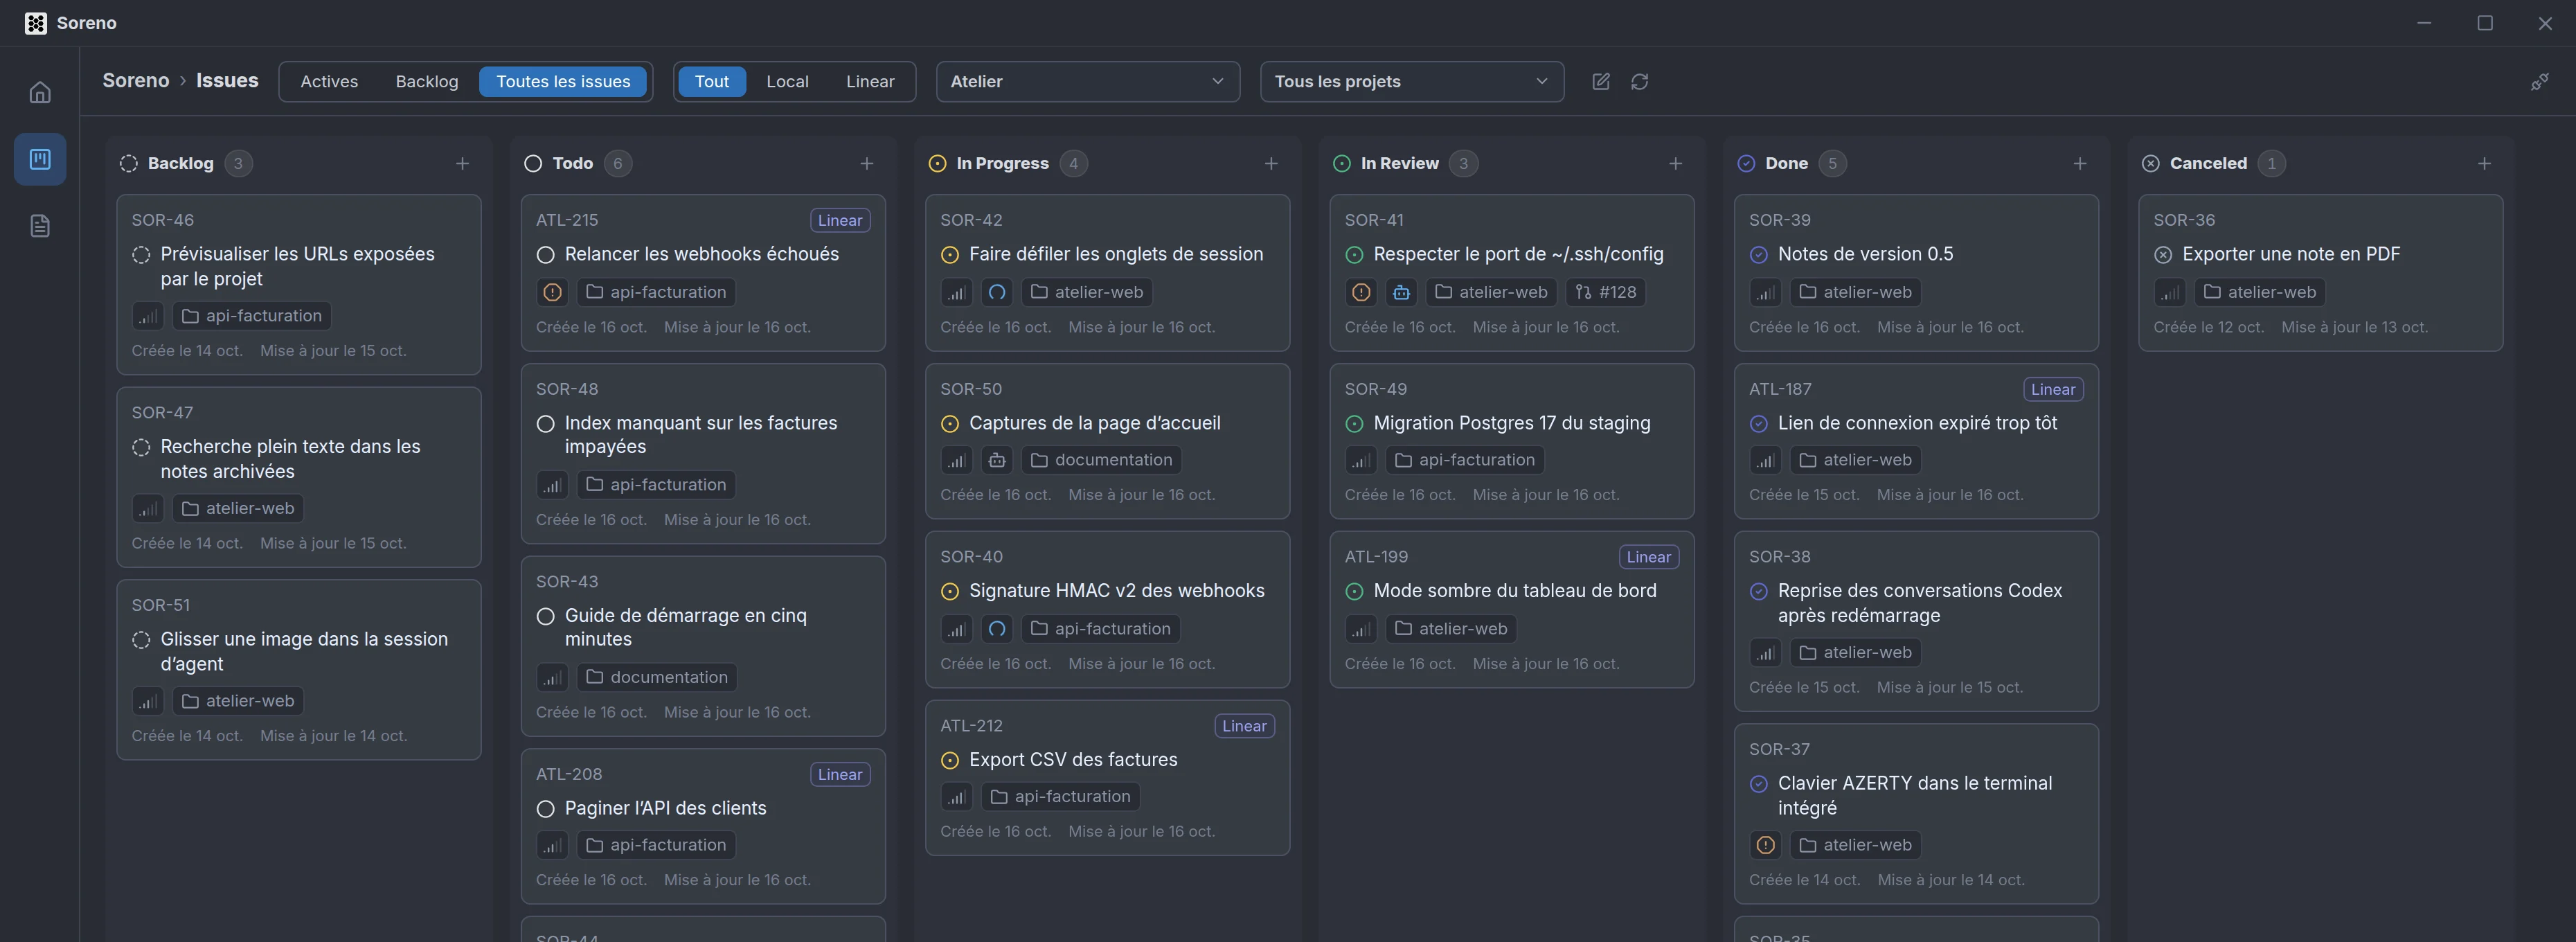2576x942 pixels.
Task: Switch to the Backlog tab
Action: pyautogui.click(x=427, y=82)
